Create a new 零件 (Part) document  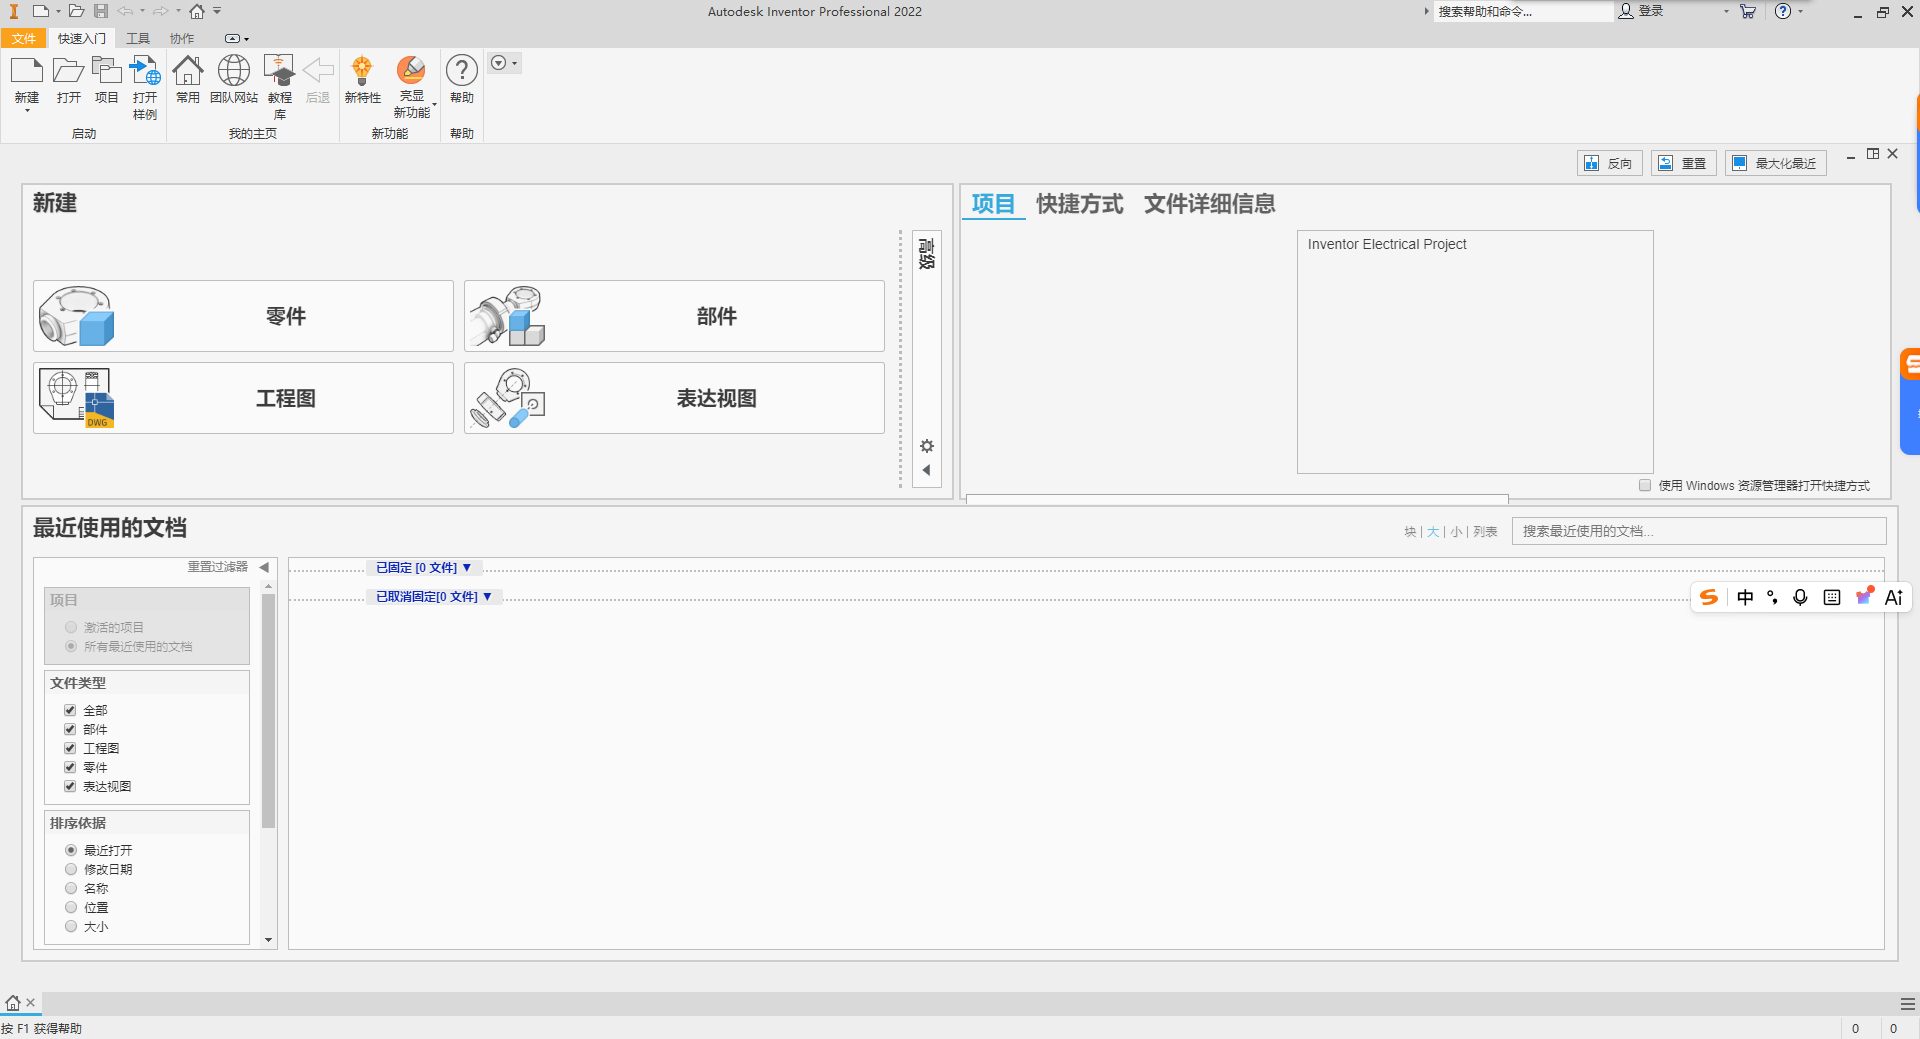(242, 316)
